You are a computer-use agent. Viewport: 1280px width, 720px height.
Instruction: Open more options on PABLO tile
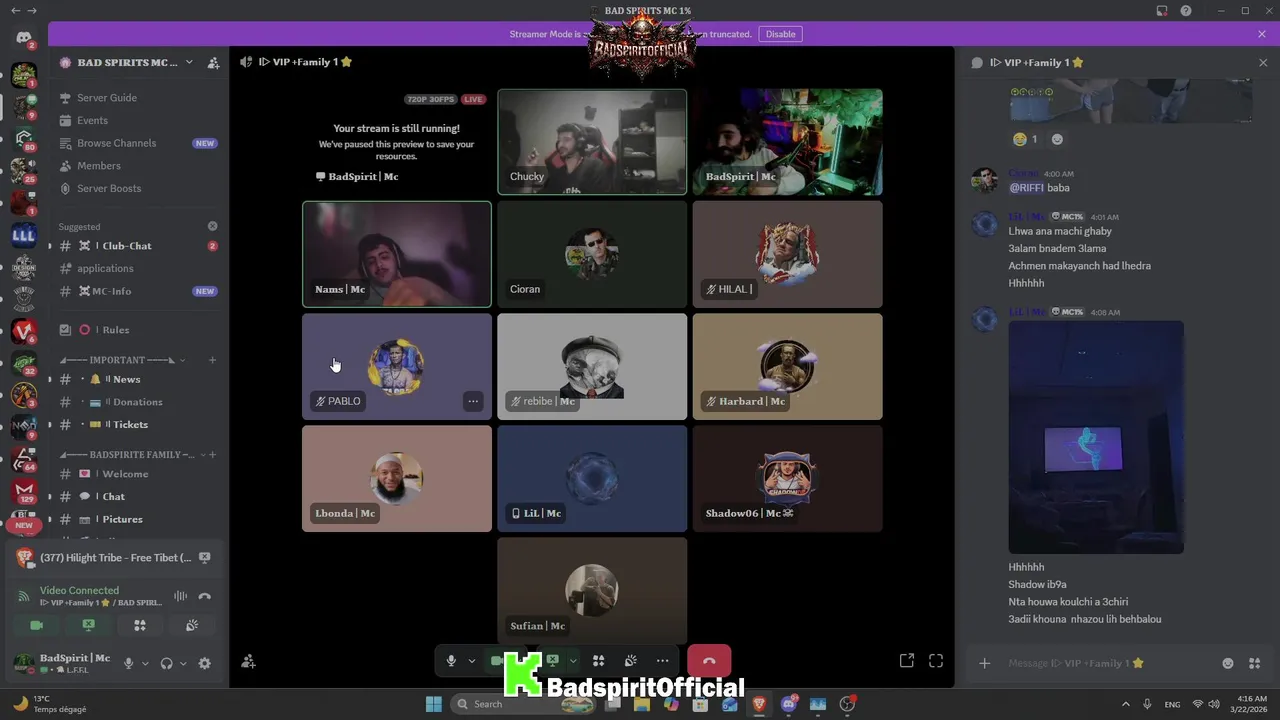473,401
